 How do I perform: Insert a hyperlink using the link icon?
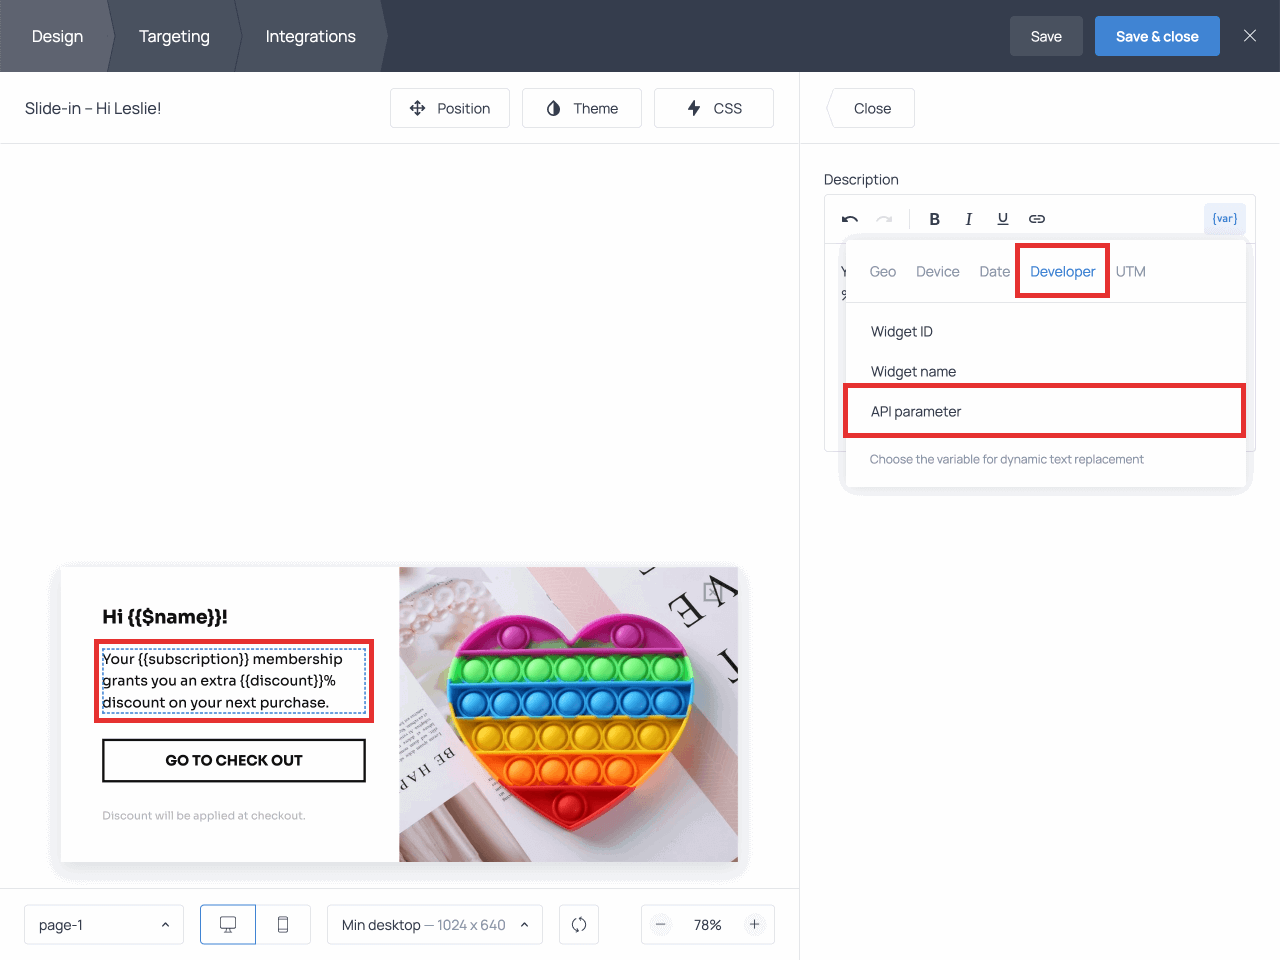click(1037, 219)
